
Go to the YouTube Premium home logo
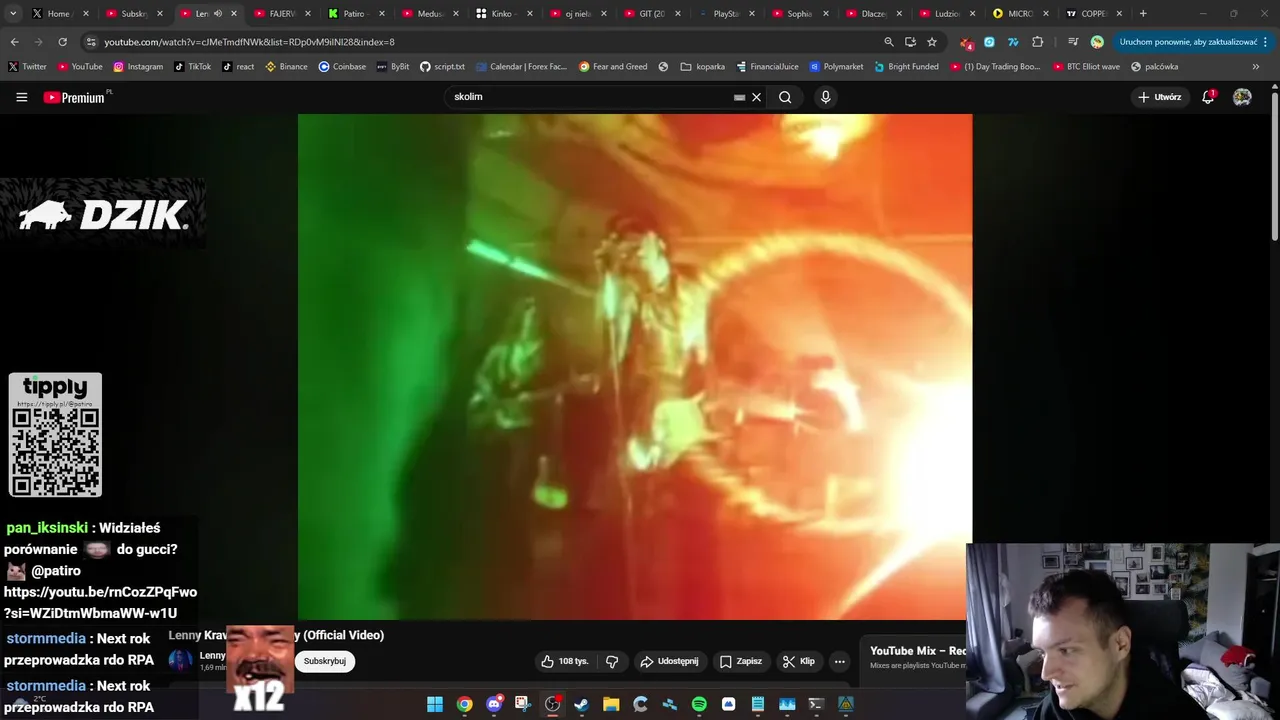pyautogui.click(x=75, y=97)
